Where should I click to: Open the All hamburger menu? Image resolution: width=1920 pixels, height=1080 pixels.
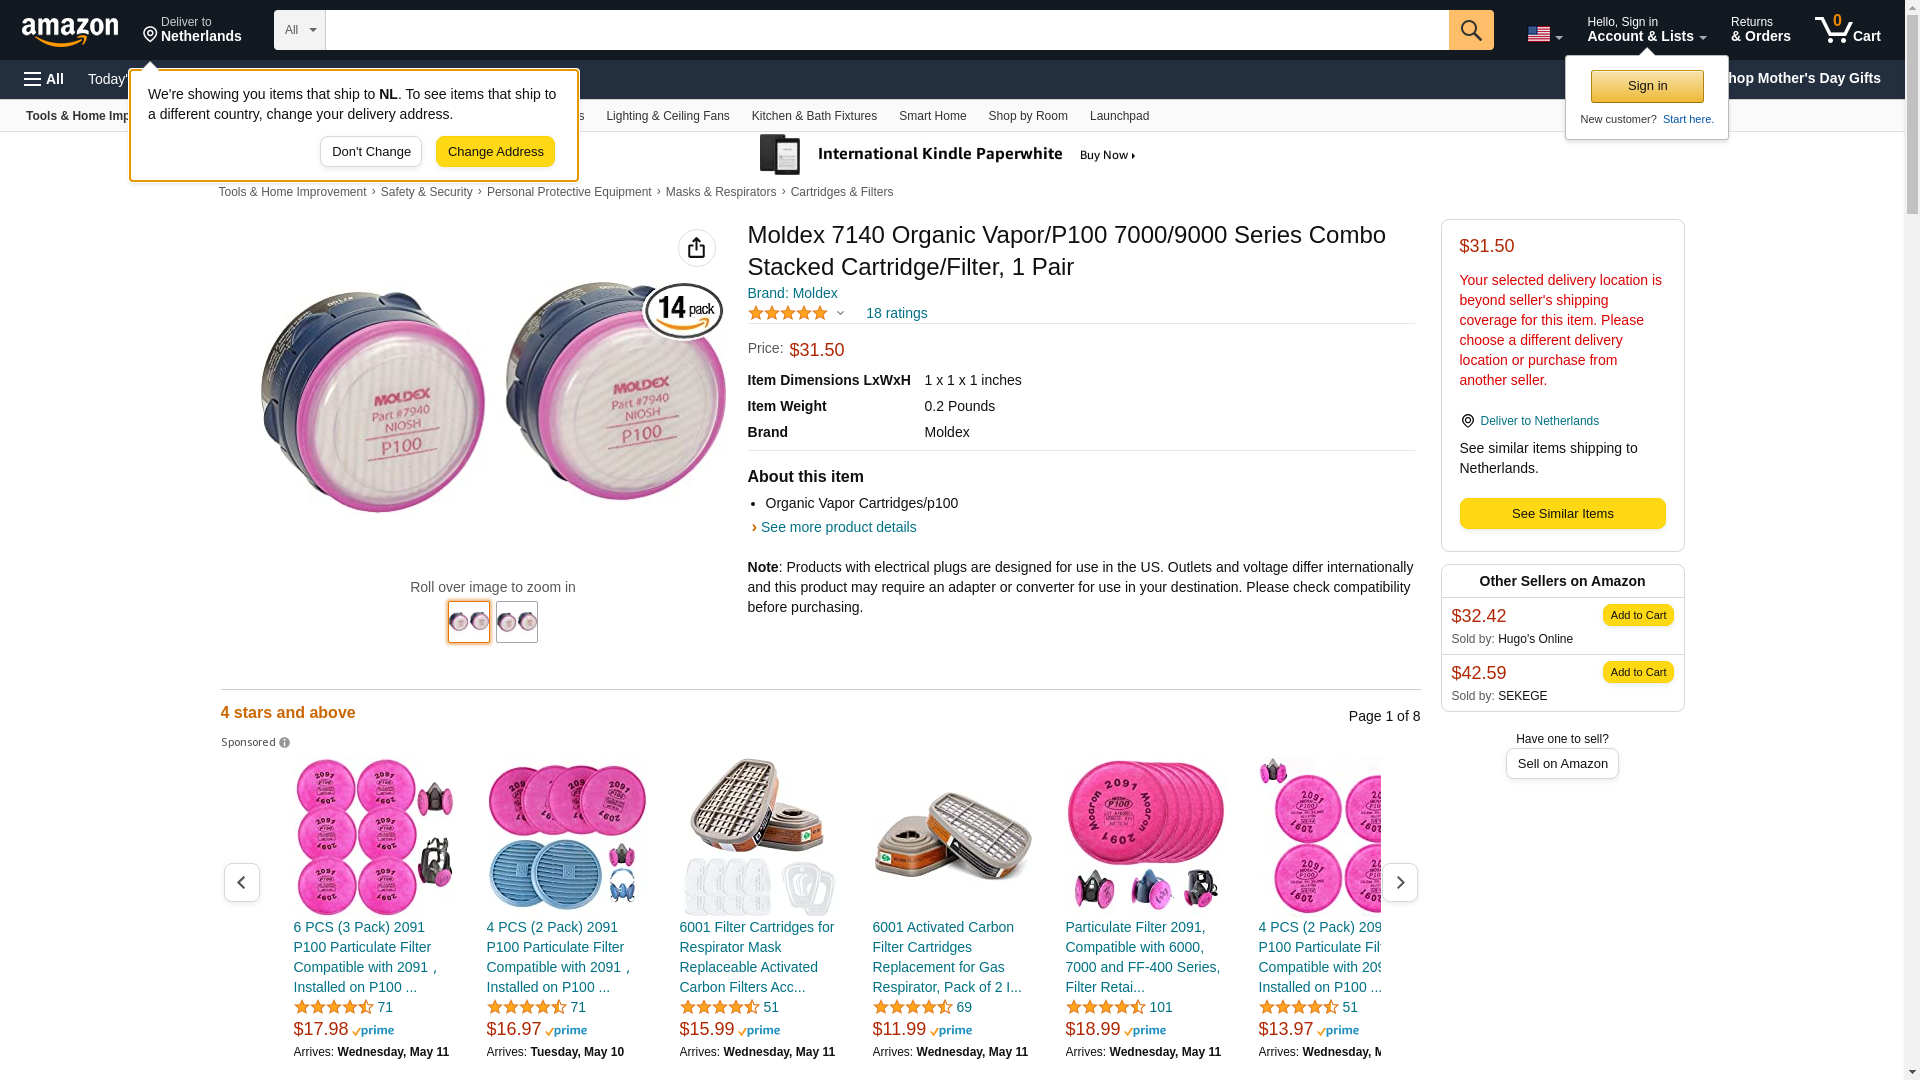[x=44, y=79]
